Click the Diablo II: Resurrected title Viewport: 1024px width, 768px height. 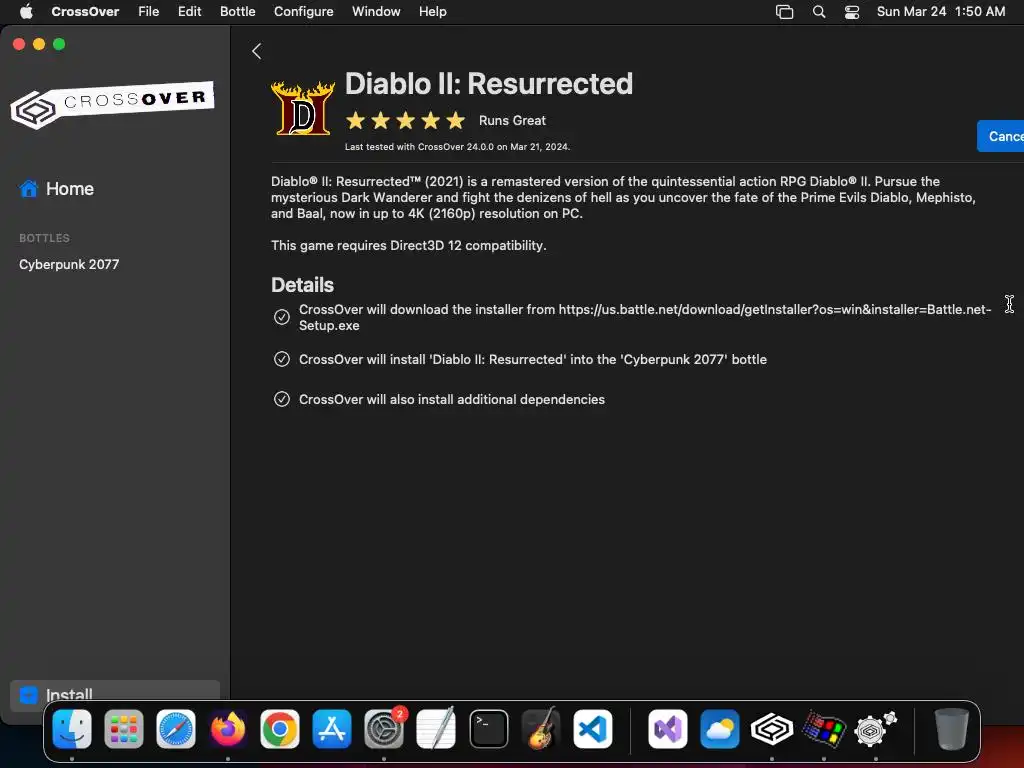pos(489,84)
